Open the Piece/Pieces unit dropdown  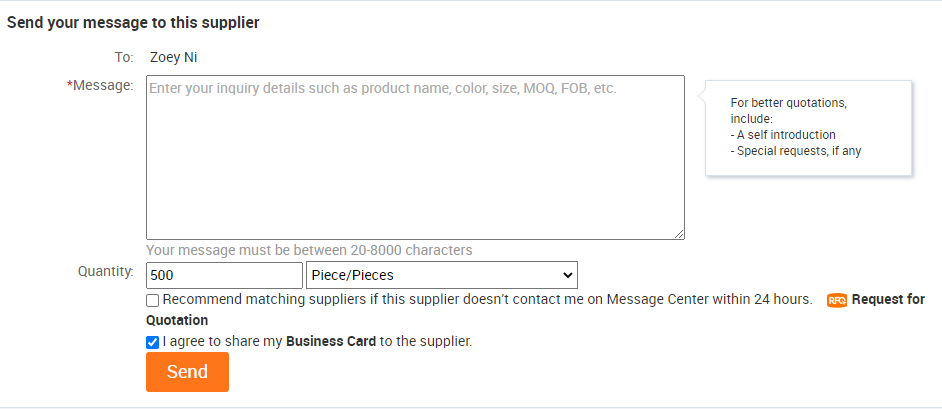441,275
